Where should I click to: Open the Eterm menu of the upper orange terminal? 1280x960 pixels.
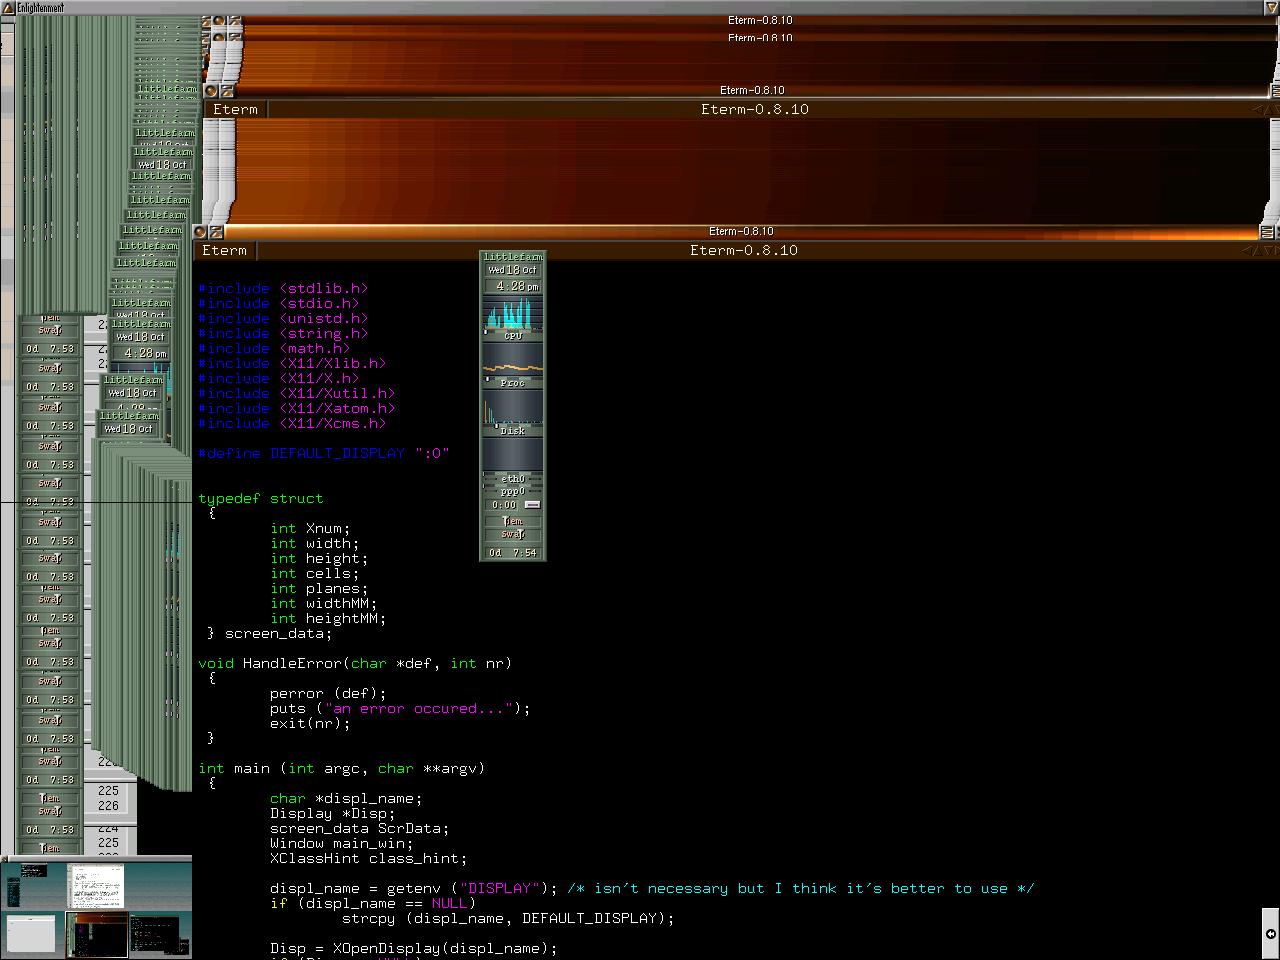point(235,110)
